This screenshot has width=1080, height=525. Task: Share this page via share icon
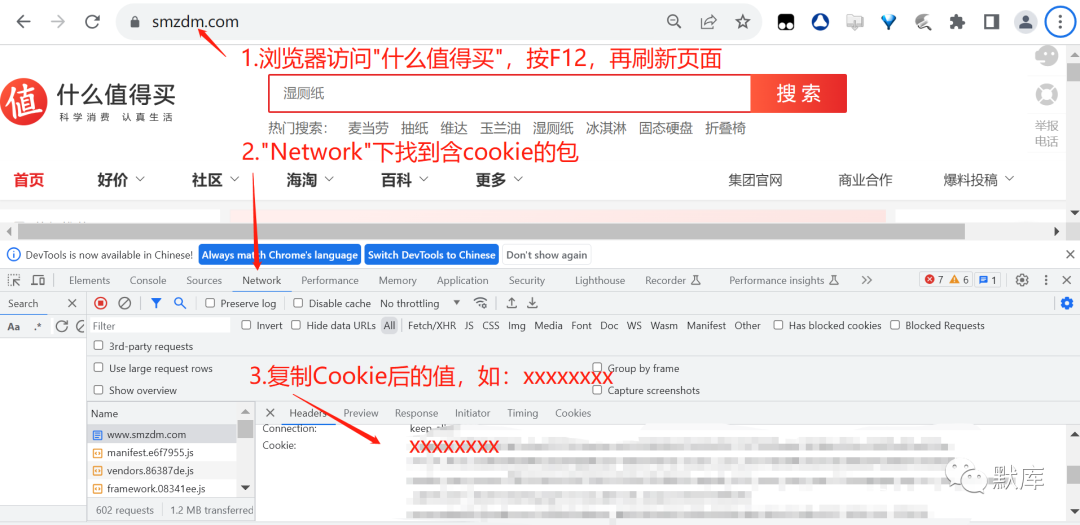coord(708,22)
